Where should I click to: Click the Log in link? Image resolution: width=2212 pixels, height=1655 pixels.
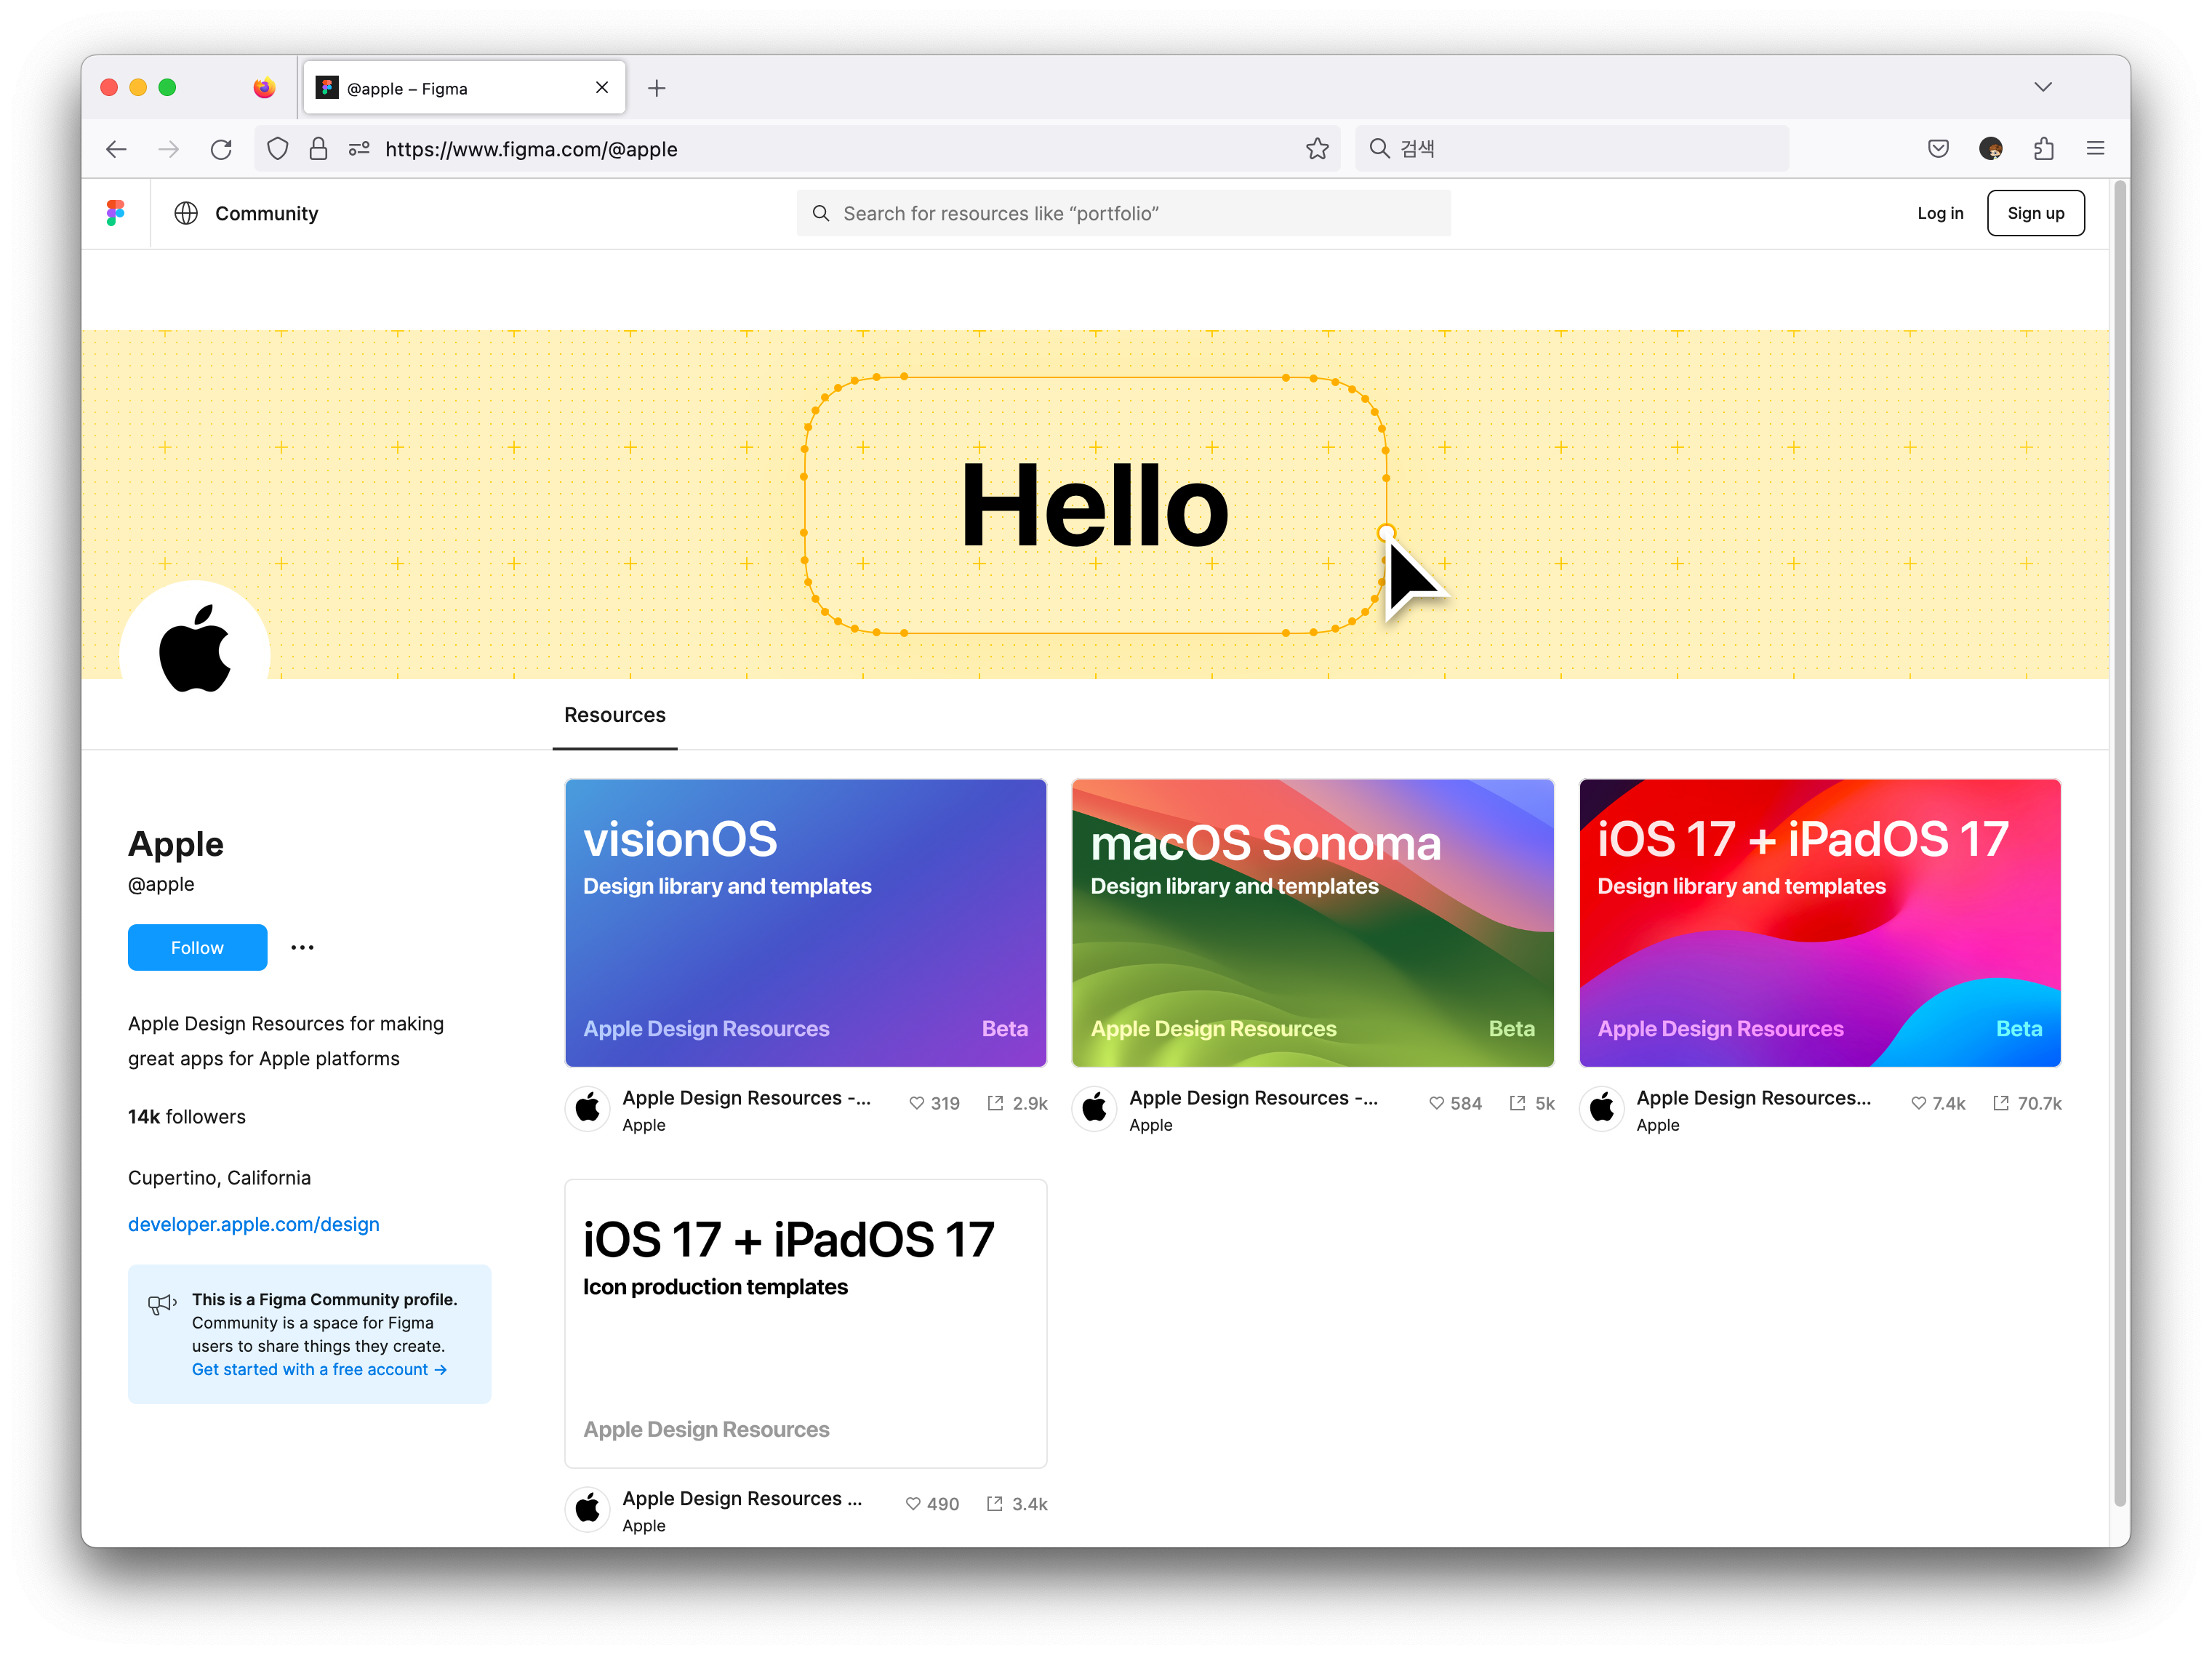tap(1940, 213)
